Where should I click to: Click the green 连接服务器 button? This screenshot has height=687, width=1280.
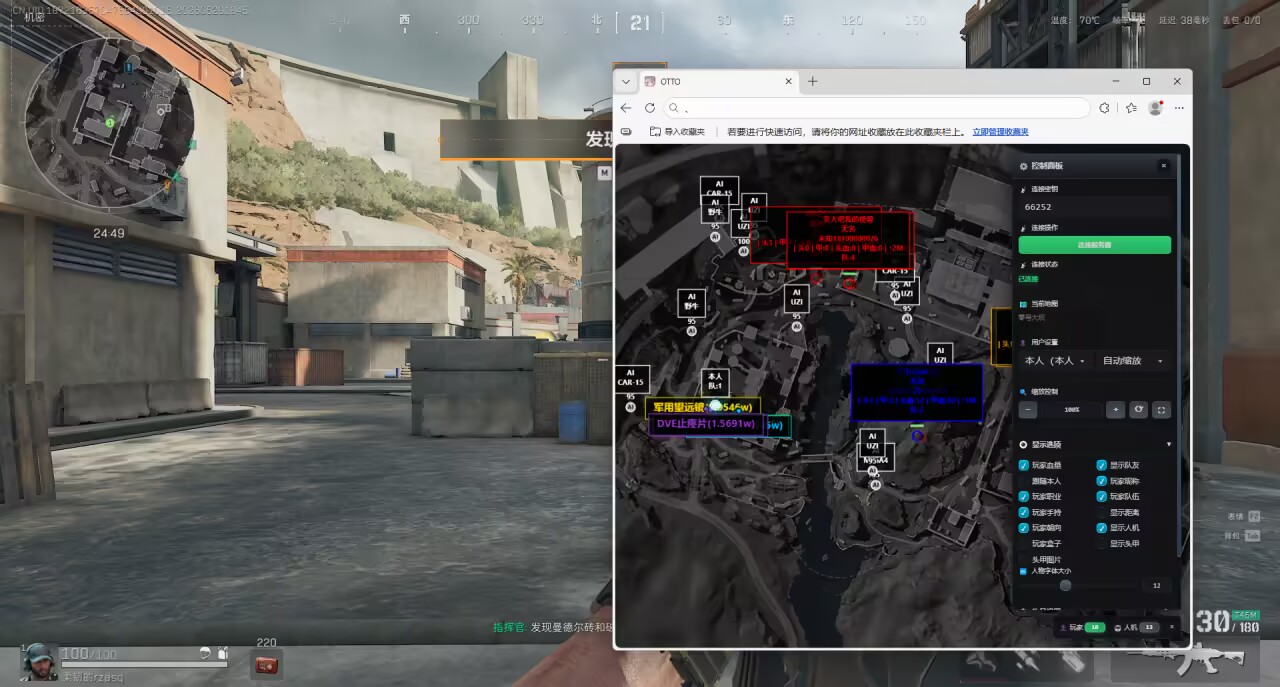1094,244
